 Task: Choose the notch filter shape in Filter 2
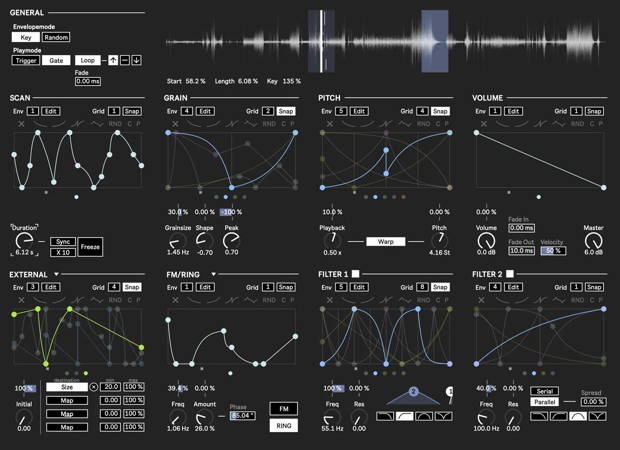(597, 415)
